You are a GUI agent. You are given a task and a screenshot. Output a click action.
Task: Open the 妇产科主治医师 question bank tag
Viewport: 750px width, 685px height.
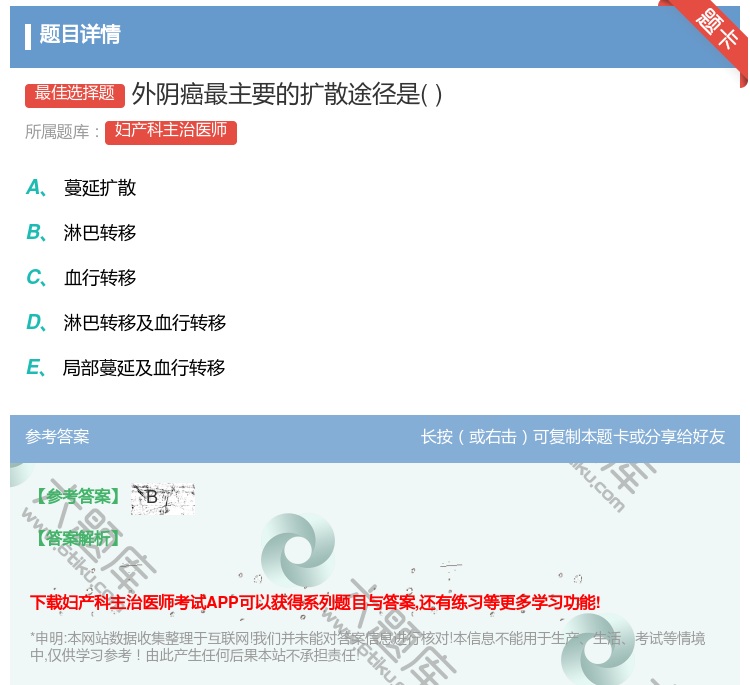pyautogui.click(x=171, y=132)
